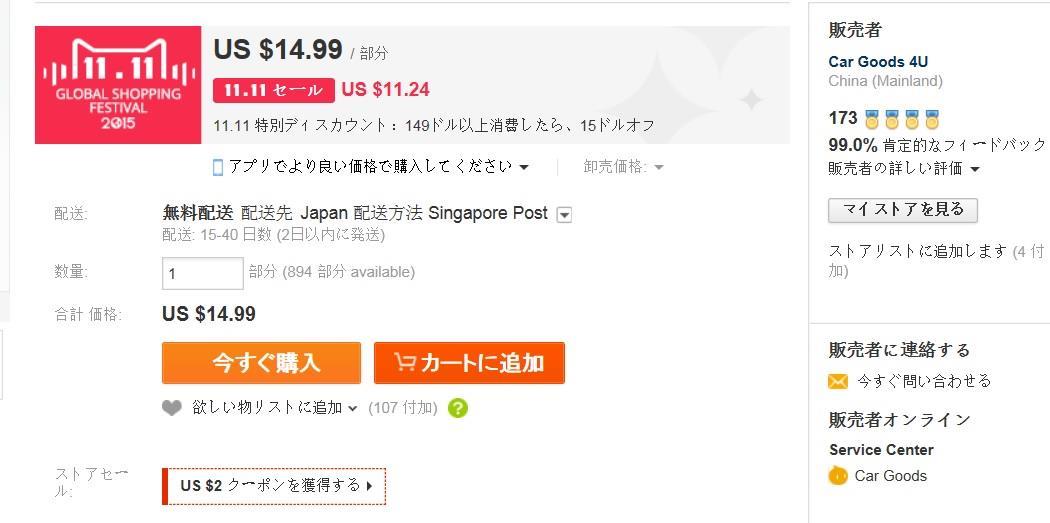Click the quantity input field

pyautogui.click(x=203, y=273)
